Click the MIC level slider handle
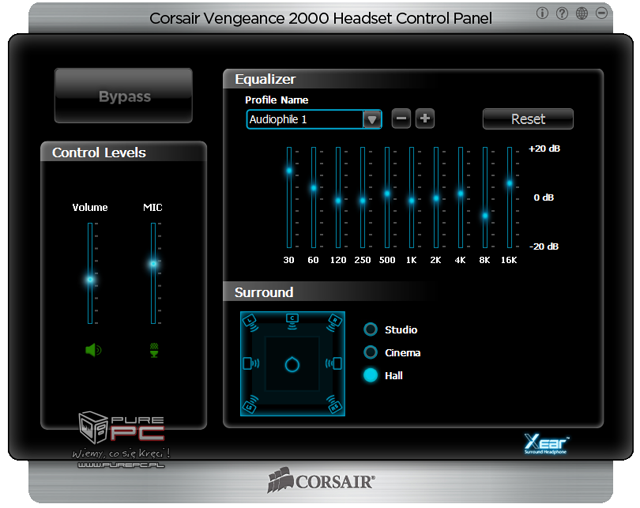The width and height of the screenshot is (640, 508). [x=153, y=264]
